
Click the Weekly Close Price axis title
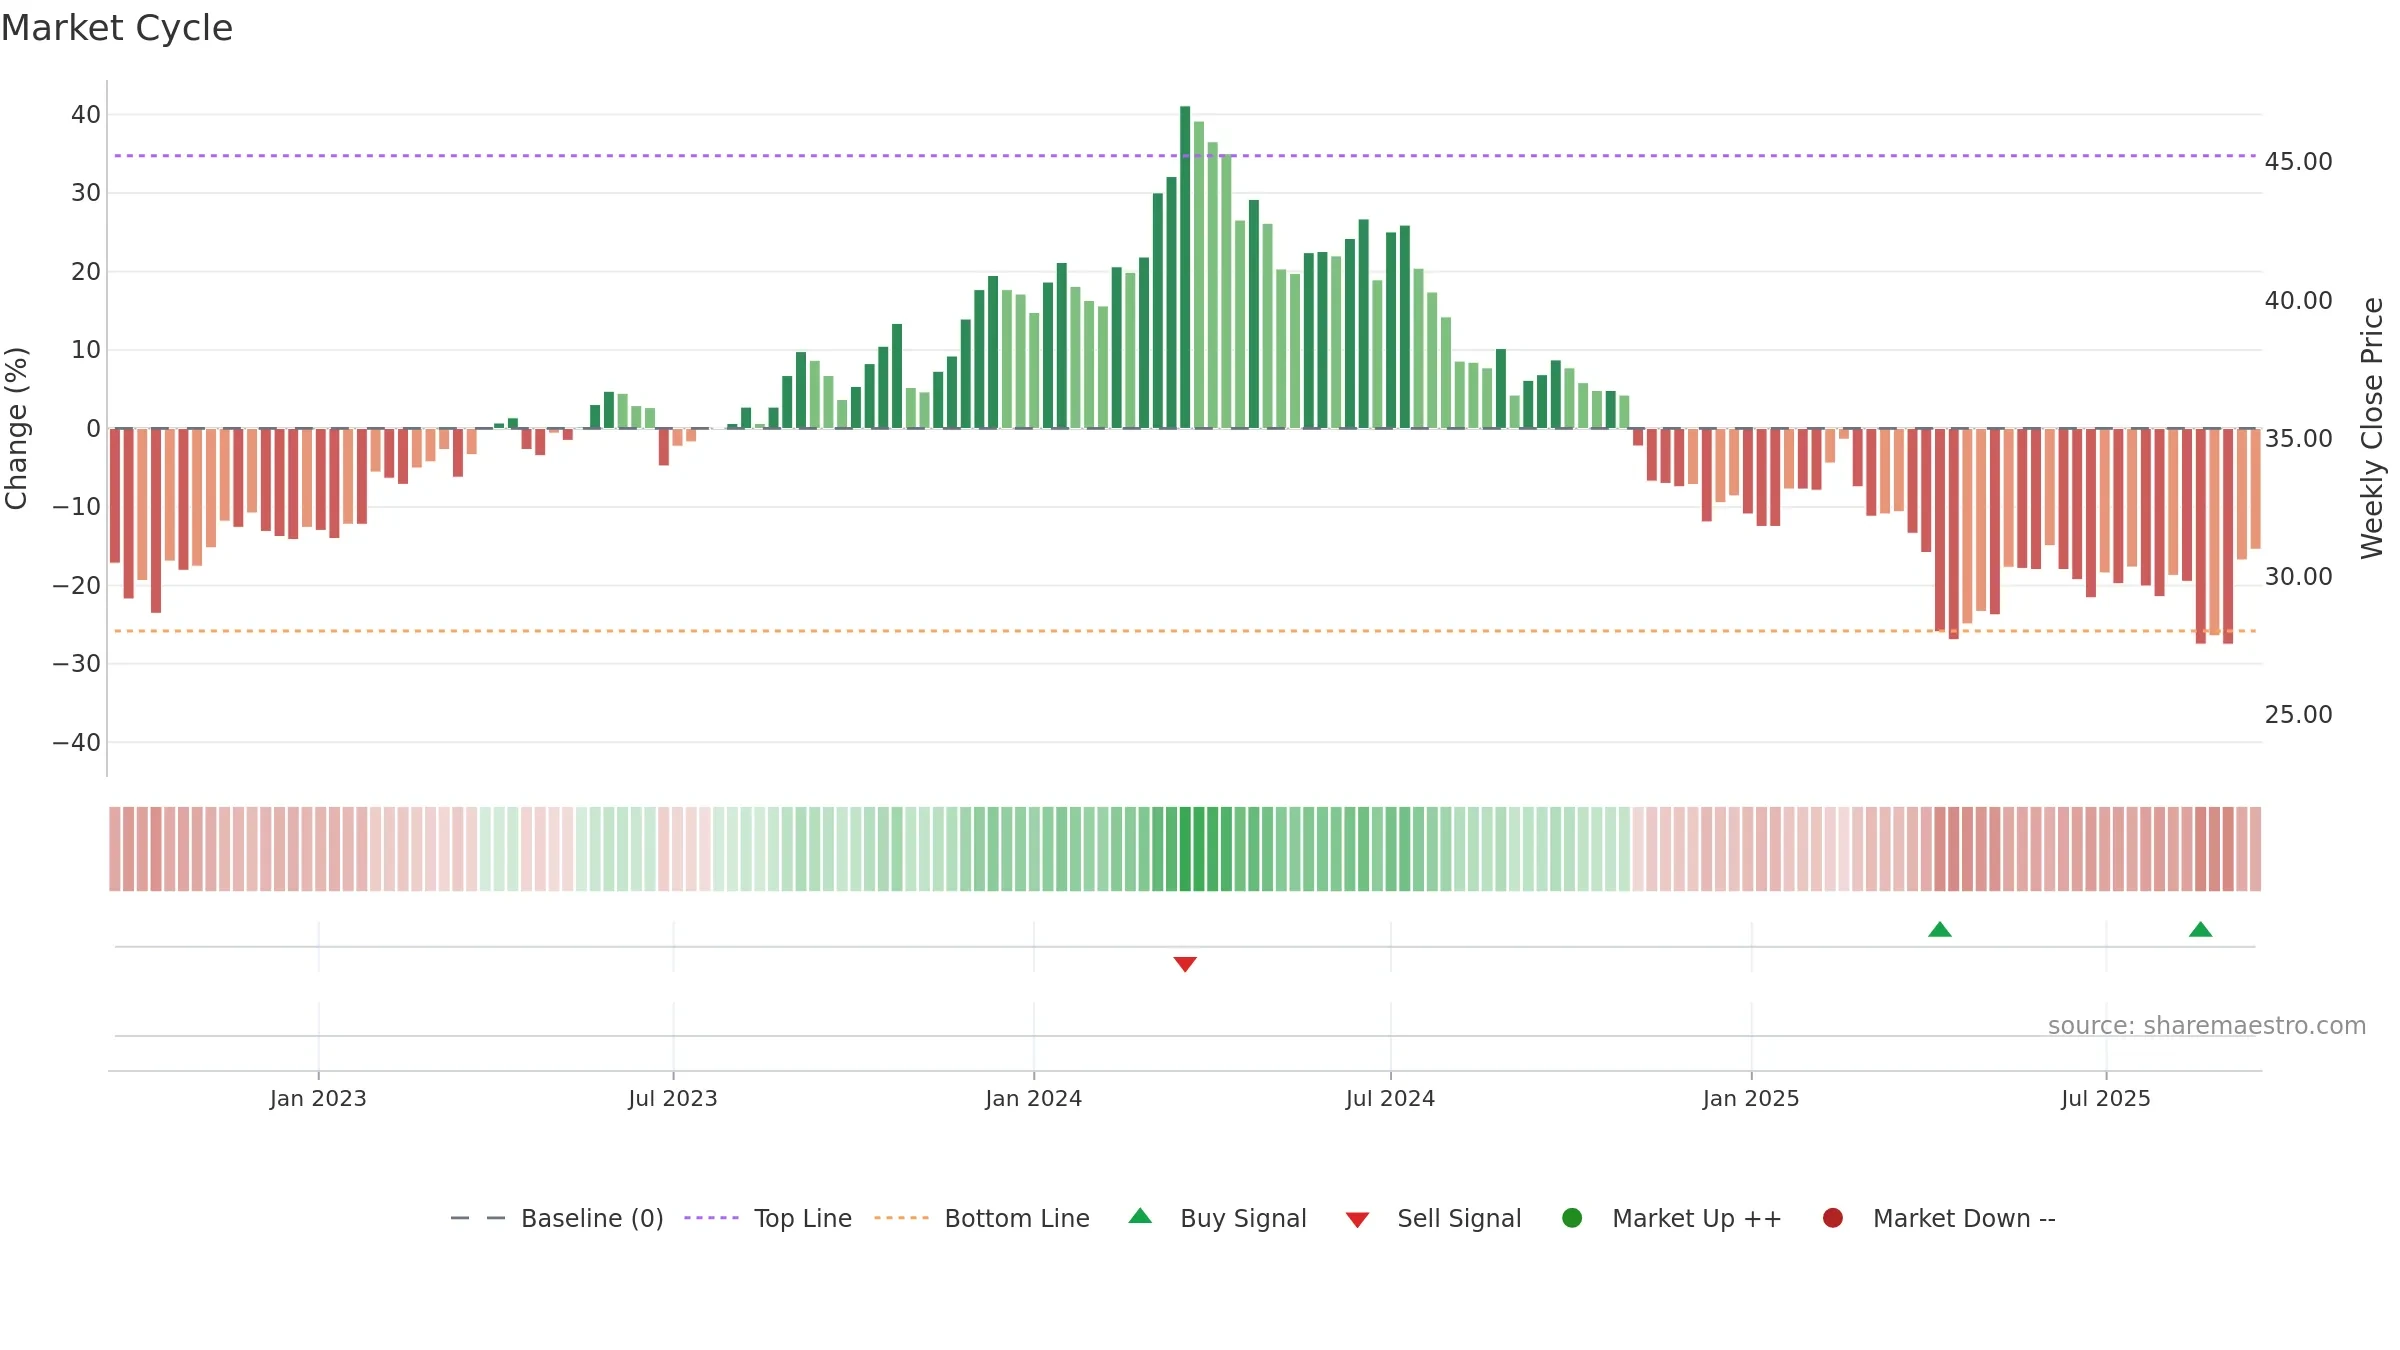coord(2372,428)
